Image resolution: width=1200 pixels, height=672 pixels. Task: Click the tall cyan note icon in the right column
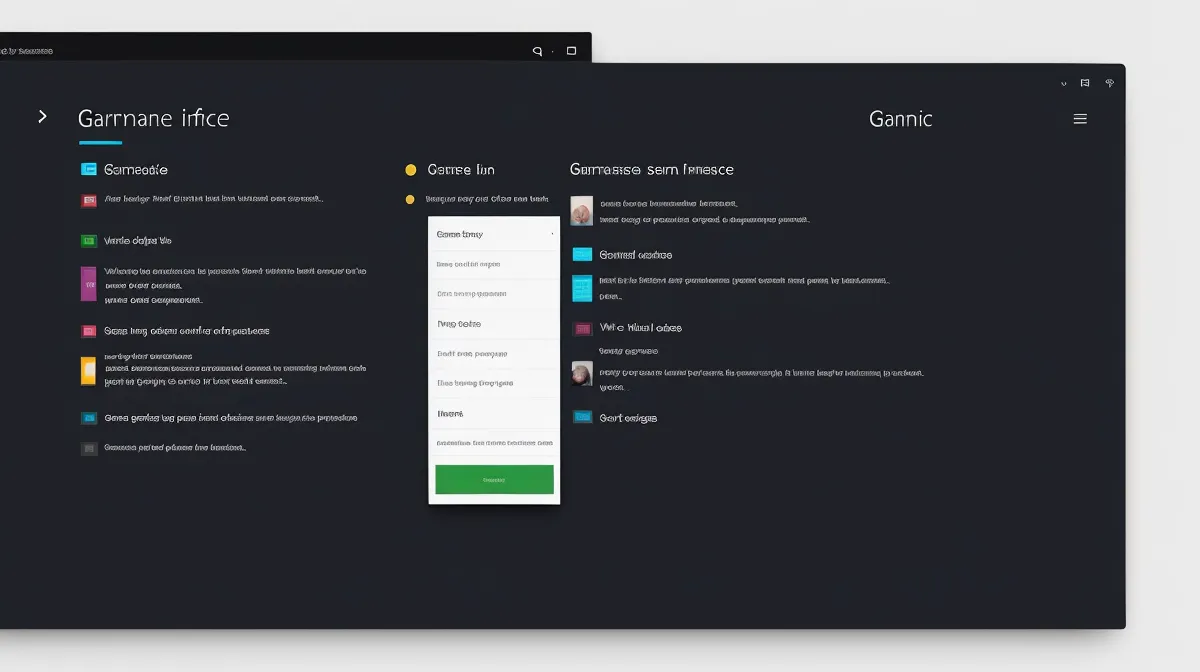(582, 288)
